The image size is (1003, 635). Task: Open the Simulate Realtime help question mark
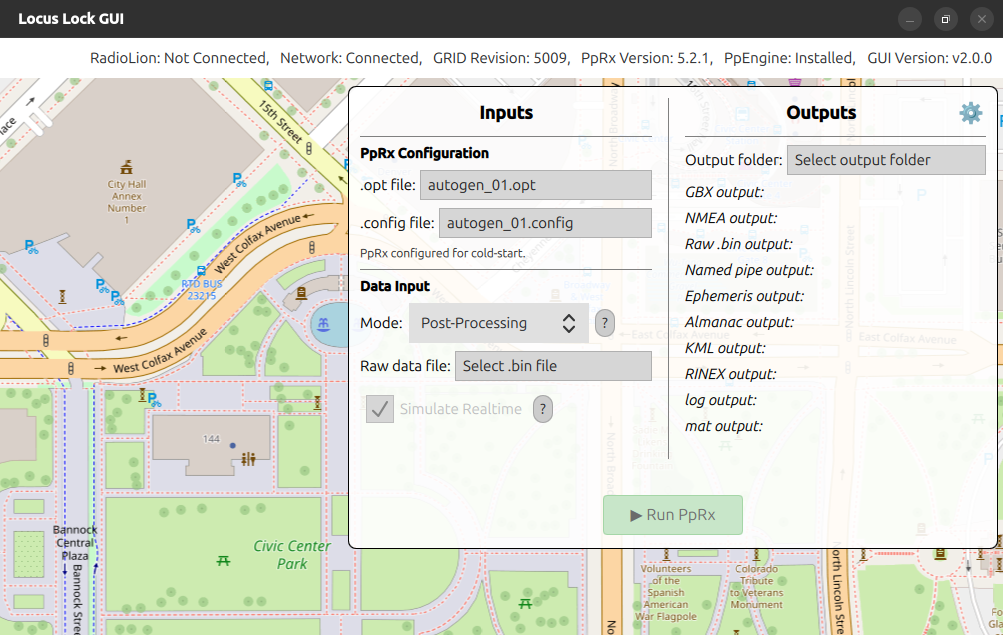point(542,409)
